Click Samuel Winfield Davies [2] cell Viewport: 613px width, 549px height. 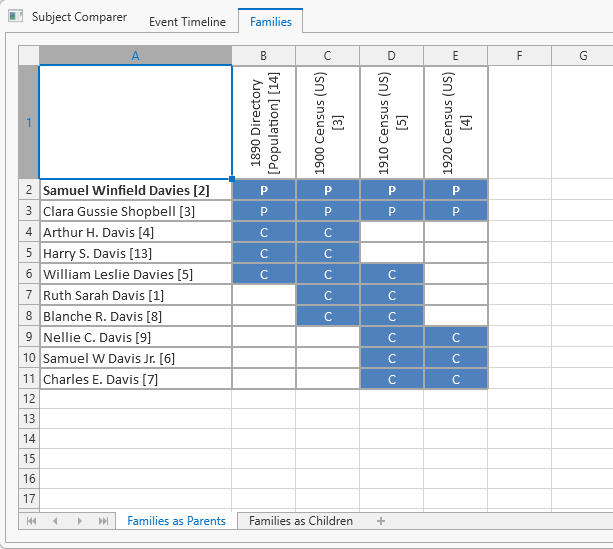click(x=135, y=190)
